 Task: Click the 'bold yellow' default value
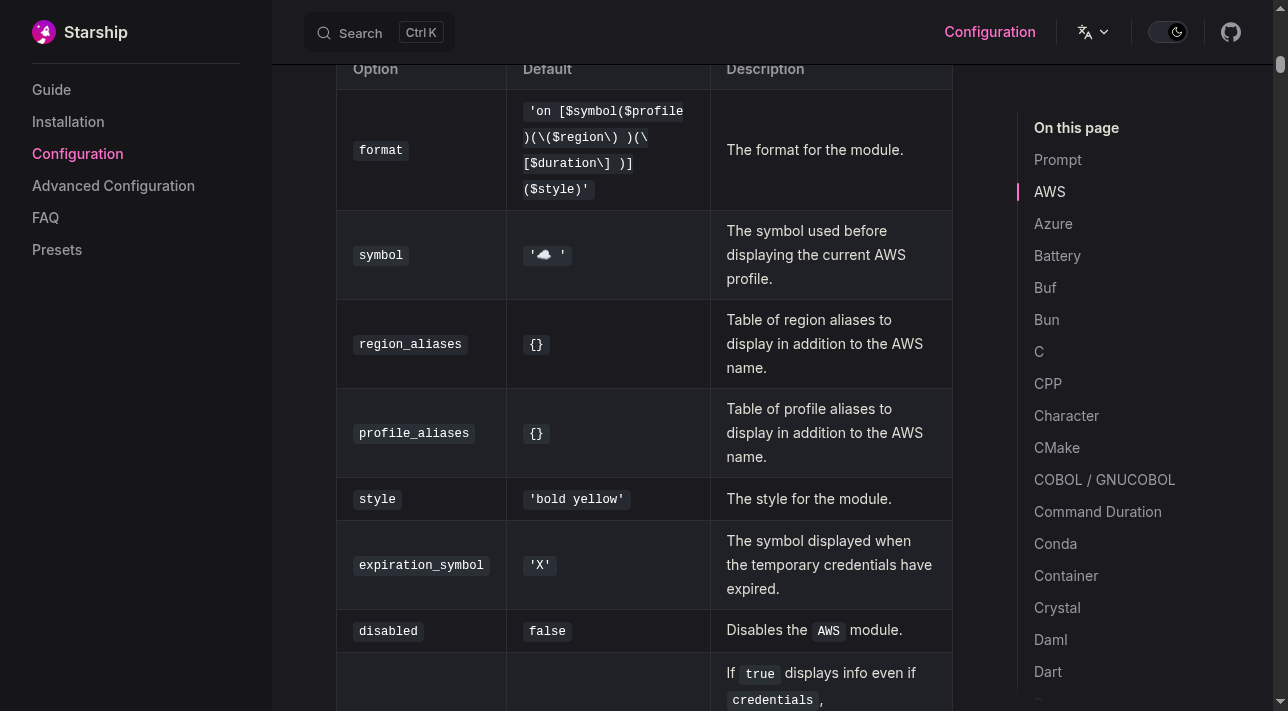tap(577, 499)
